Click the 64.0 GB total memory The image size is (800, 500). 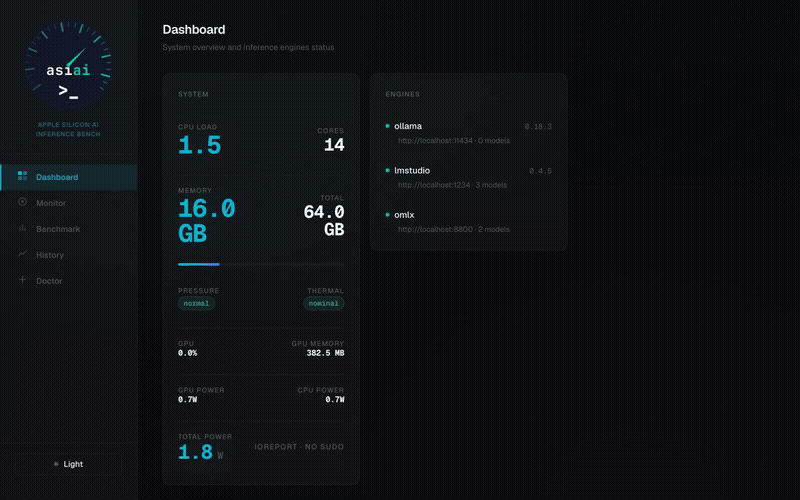324,220
